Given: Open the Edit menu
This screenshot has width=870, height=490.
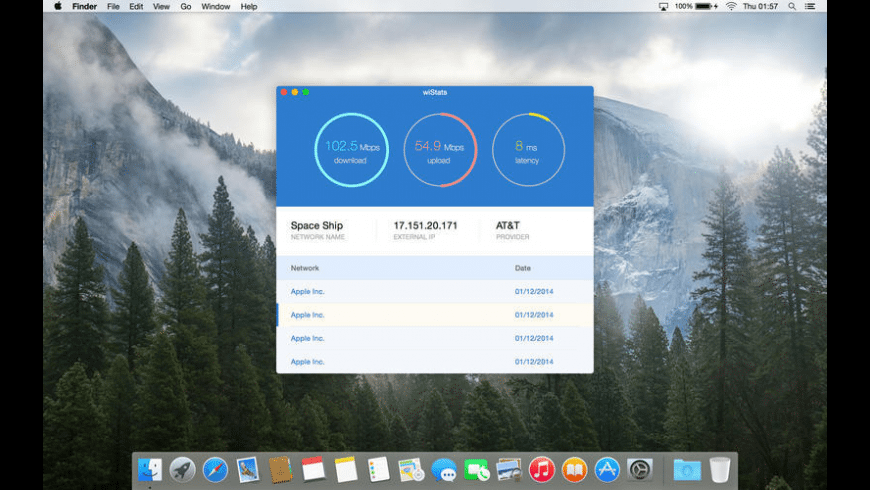Looking at the screenshot, I should coord(136,7).
